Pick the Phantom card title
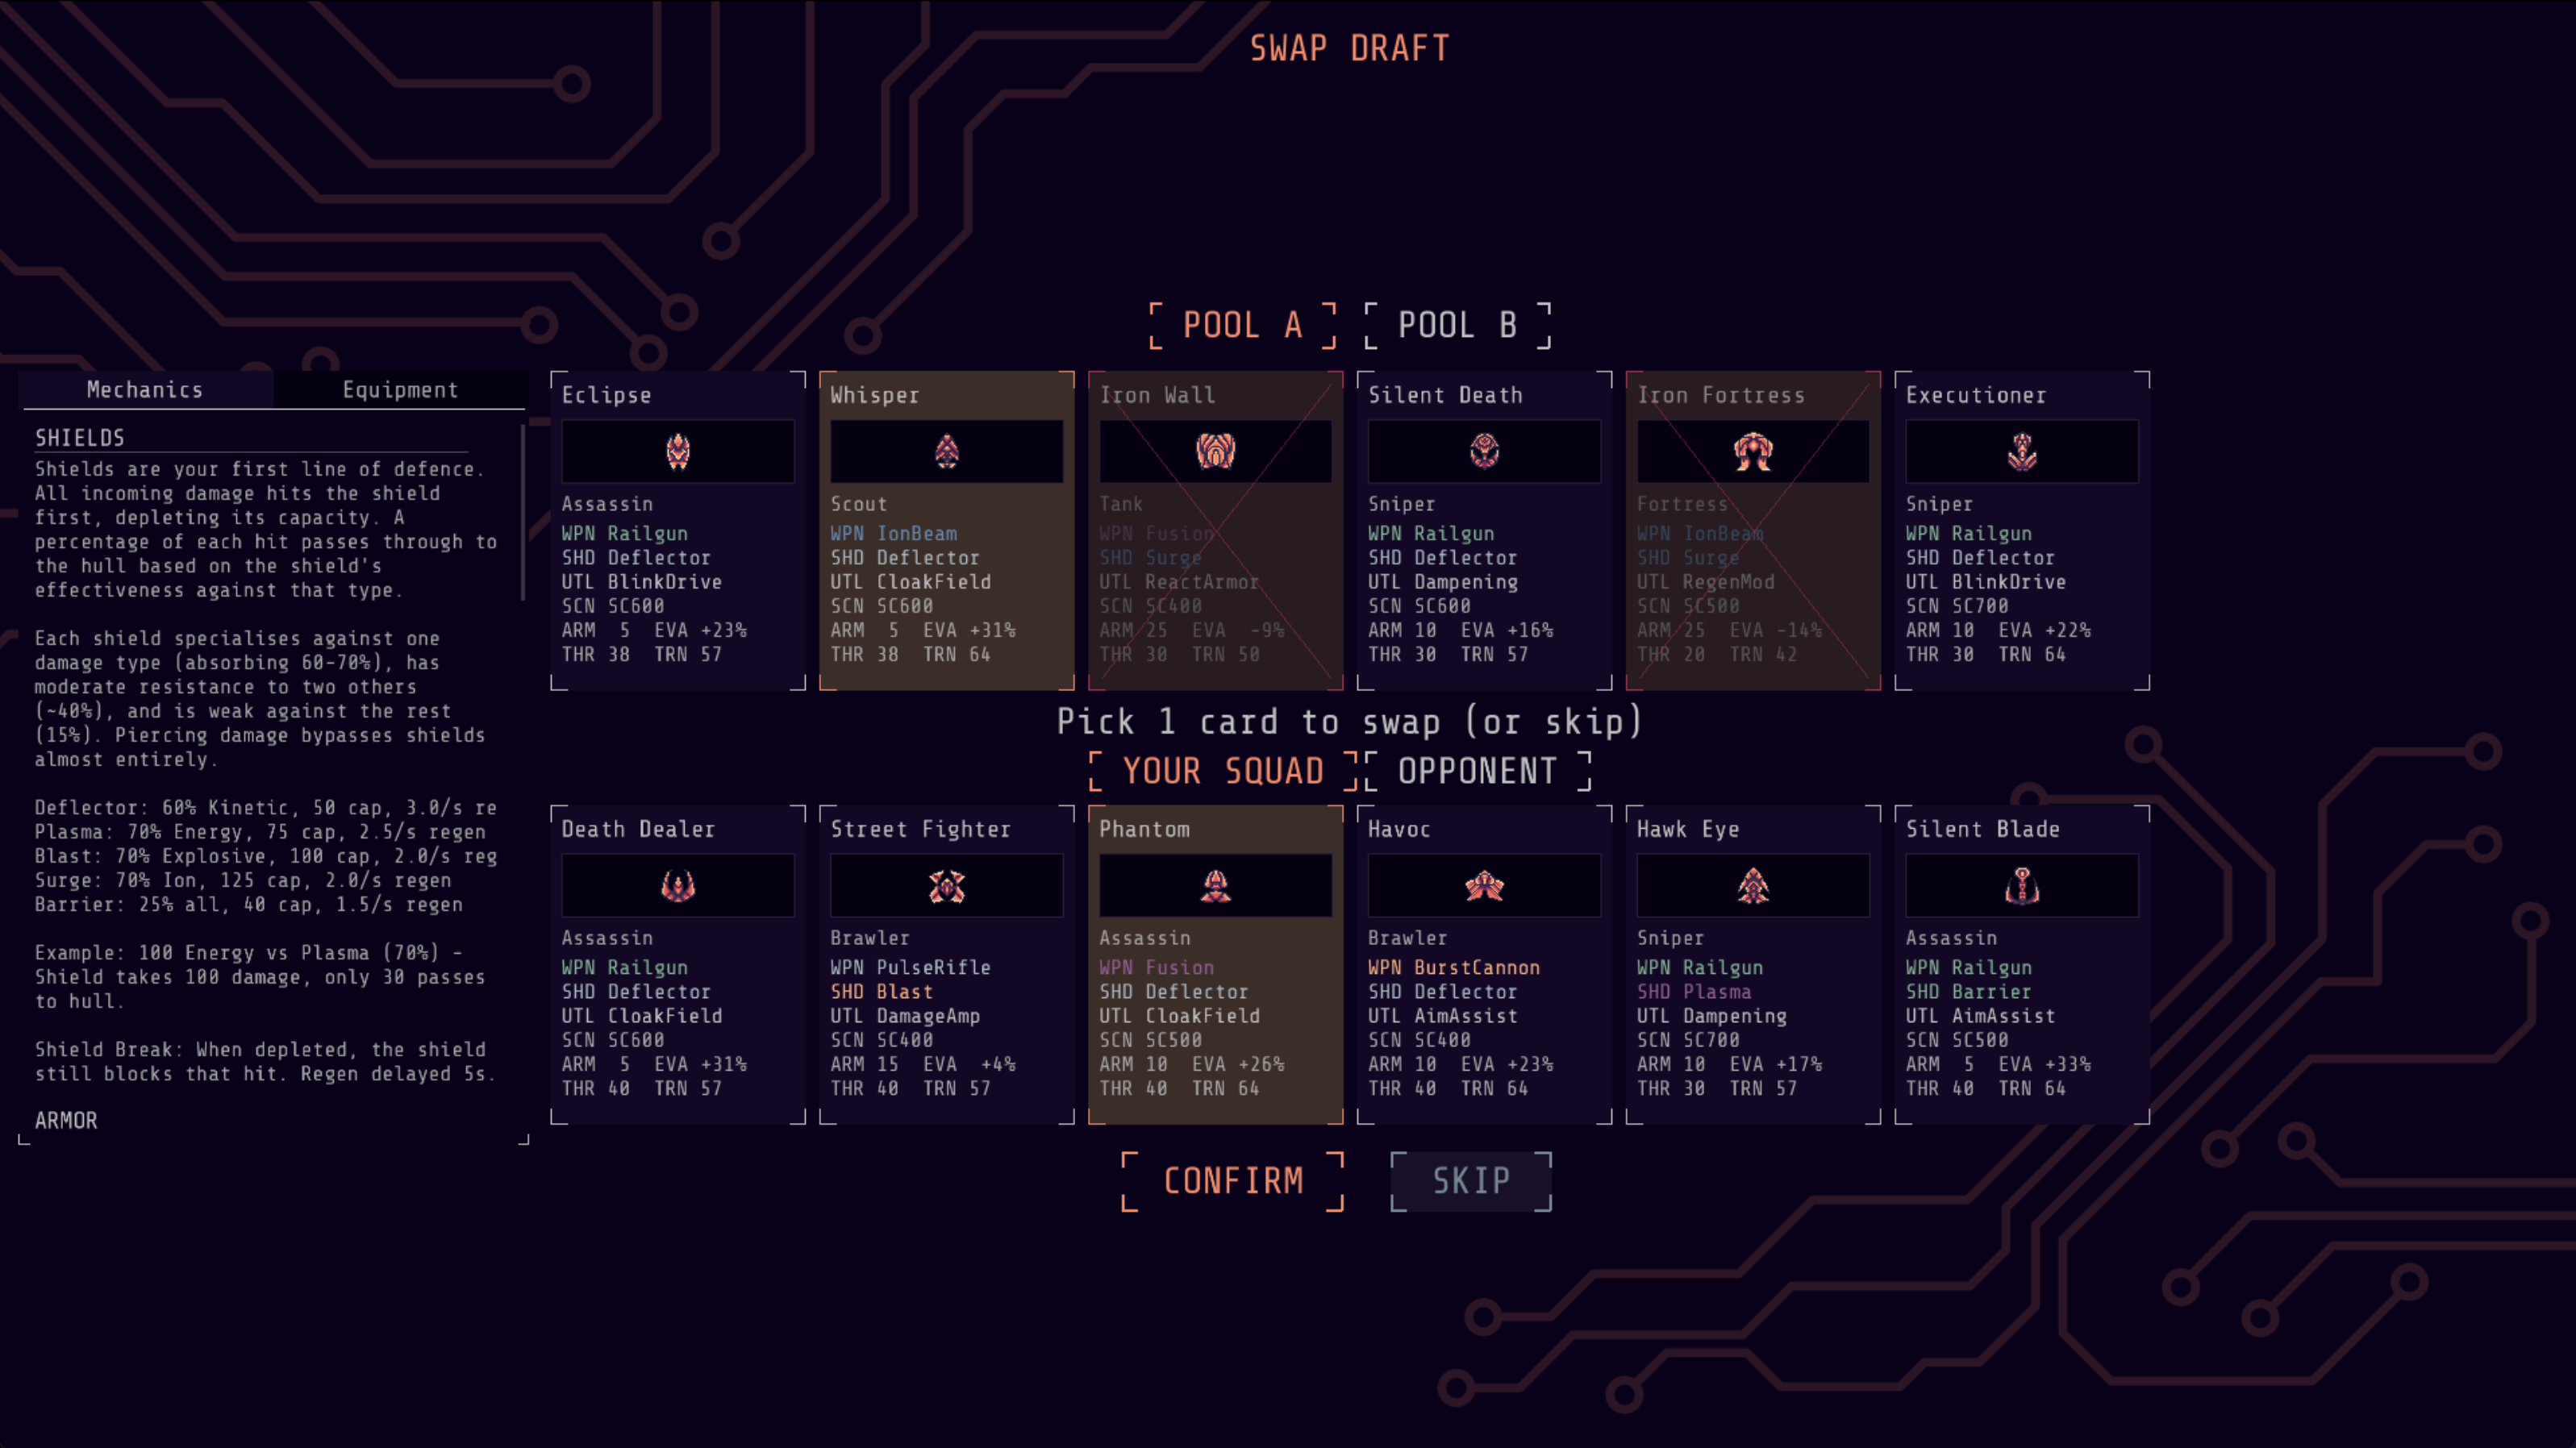The width and height of the screenshot is (2576, 1448). [1144, 829]
